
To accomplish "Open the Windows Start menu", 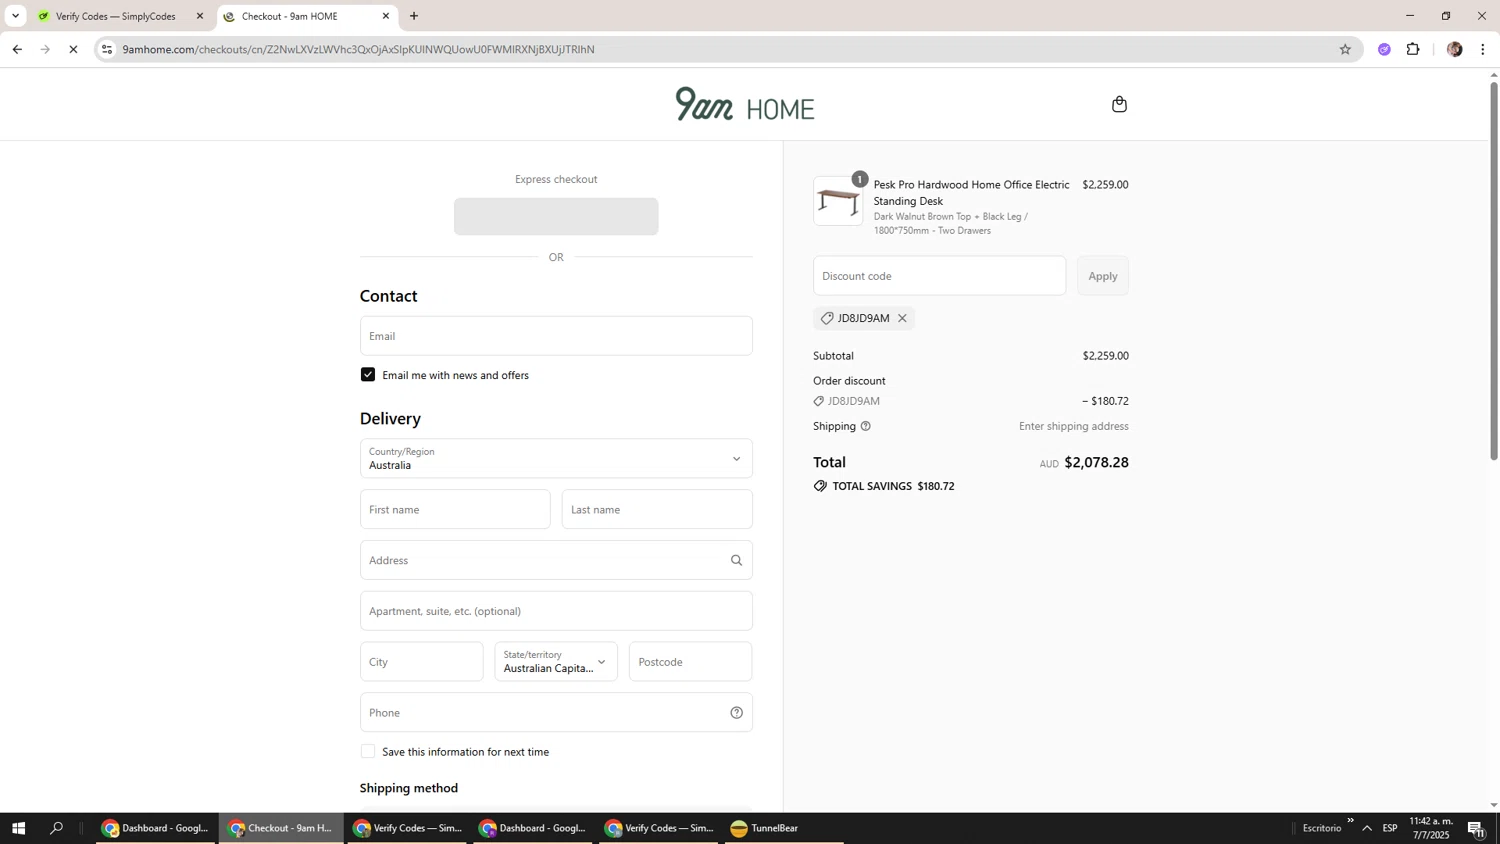I will tap(18, 828).
